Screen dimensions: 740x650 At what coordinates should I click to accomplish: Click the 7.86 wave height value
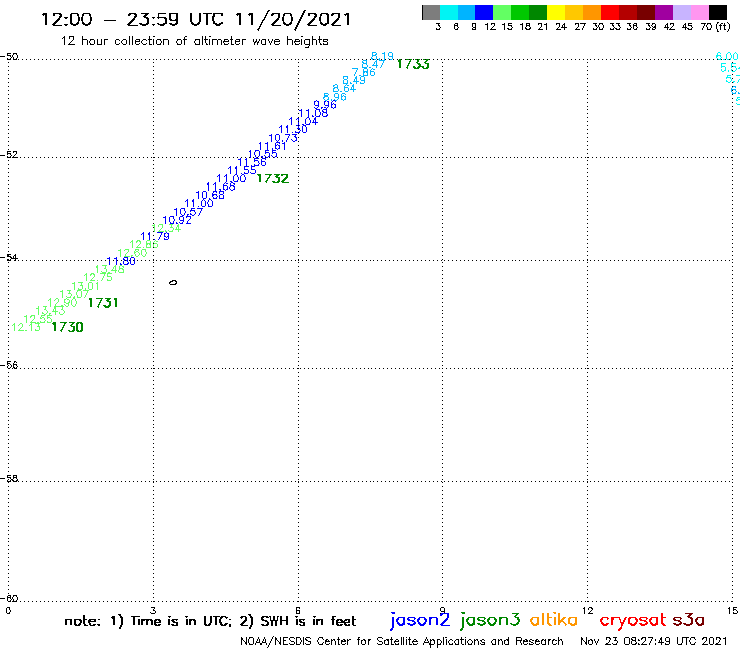[363, 72]
